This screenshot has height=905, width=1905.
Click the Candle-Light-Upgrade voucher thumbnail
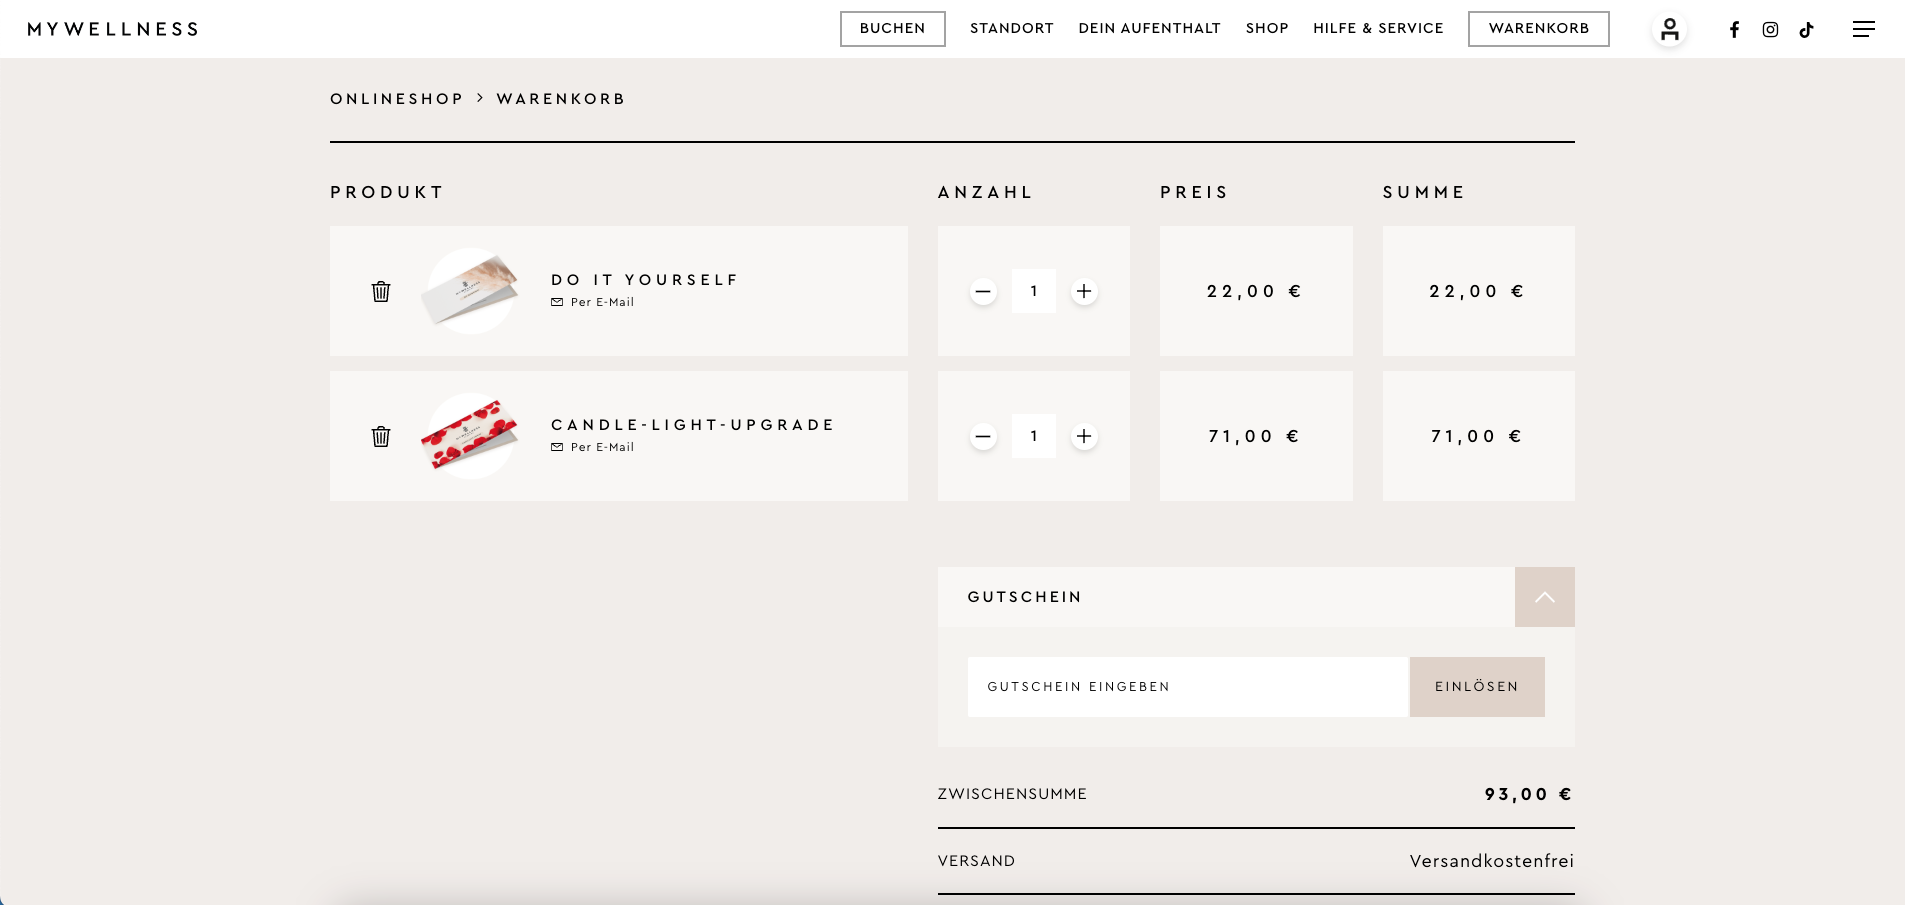[x=470, y=436]
